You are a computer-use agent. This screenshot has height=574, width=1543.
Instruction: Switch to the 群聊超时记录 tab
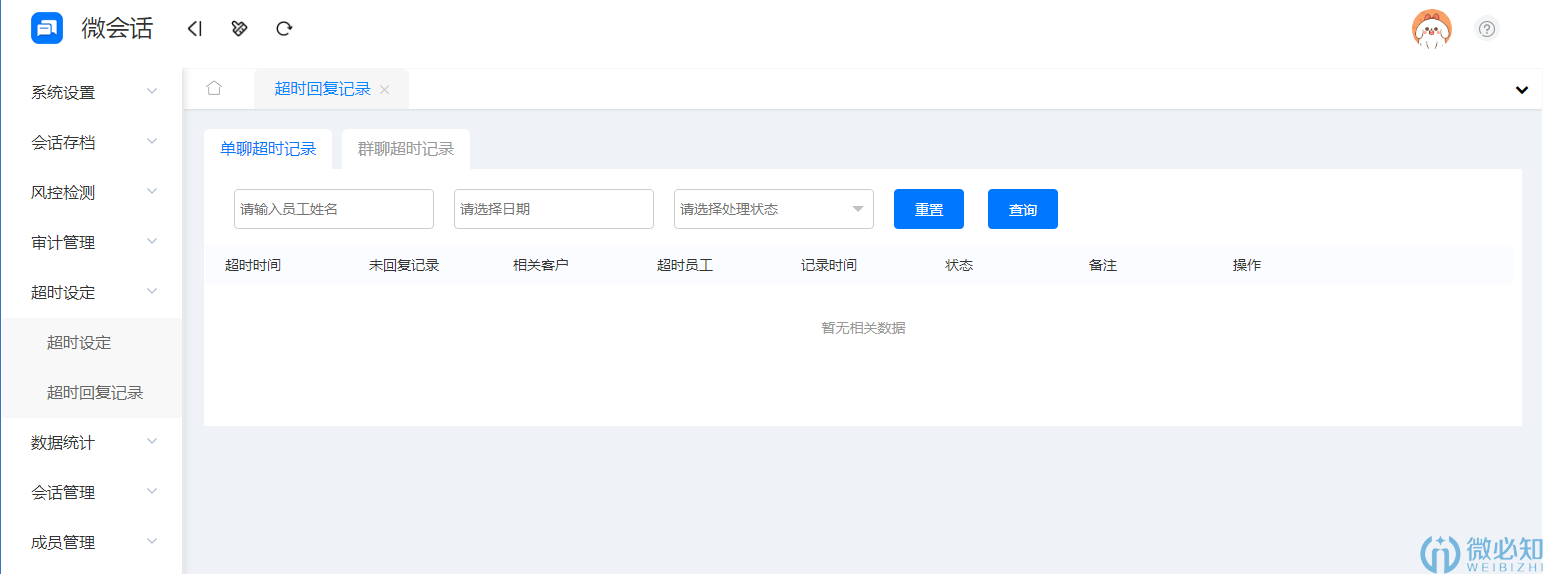click(406, 149)
